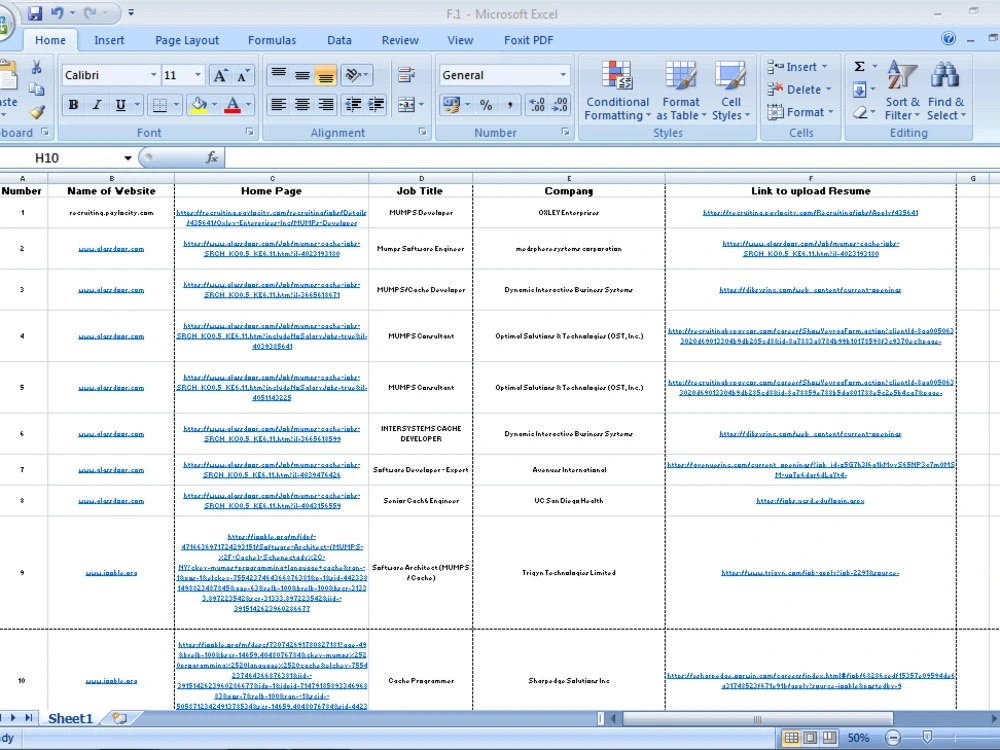Switch to Normal view in status bar

(791, 738)
